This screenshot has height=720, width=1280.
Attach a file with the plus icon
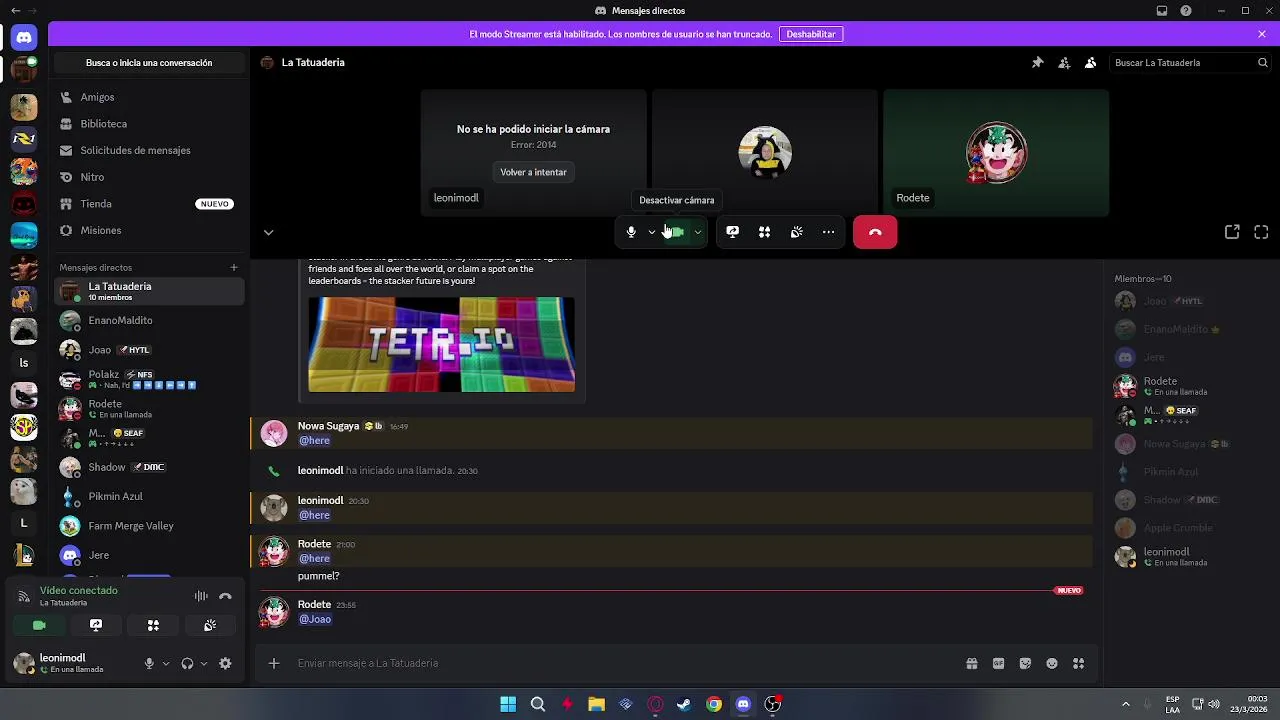(x=274, y=663)
